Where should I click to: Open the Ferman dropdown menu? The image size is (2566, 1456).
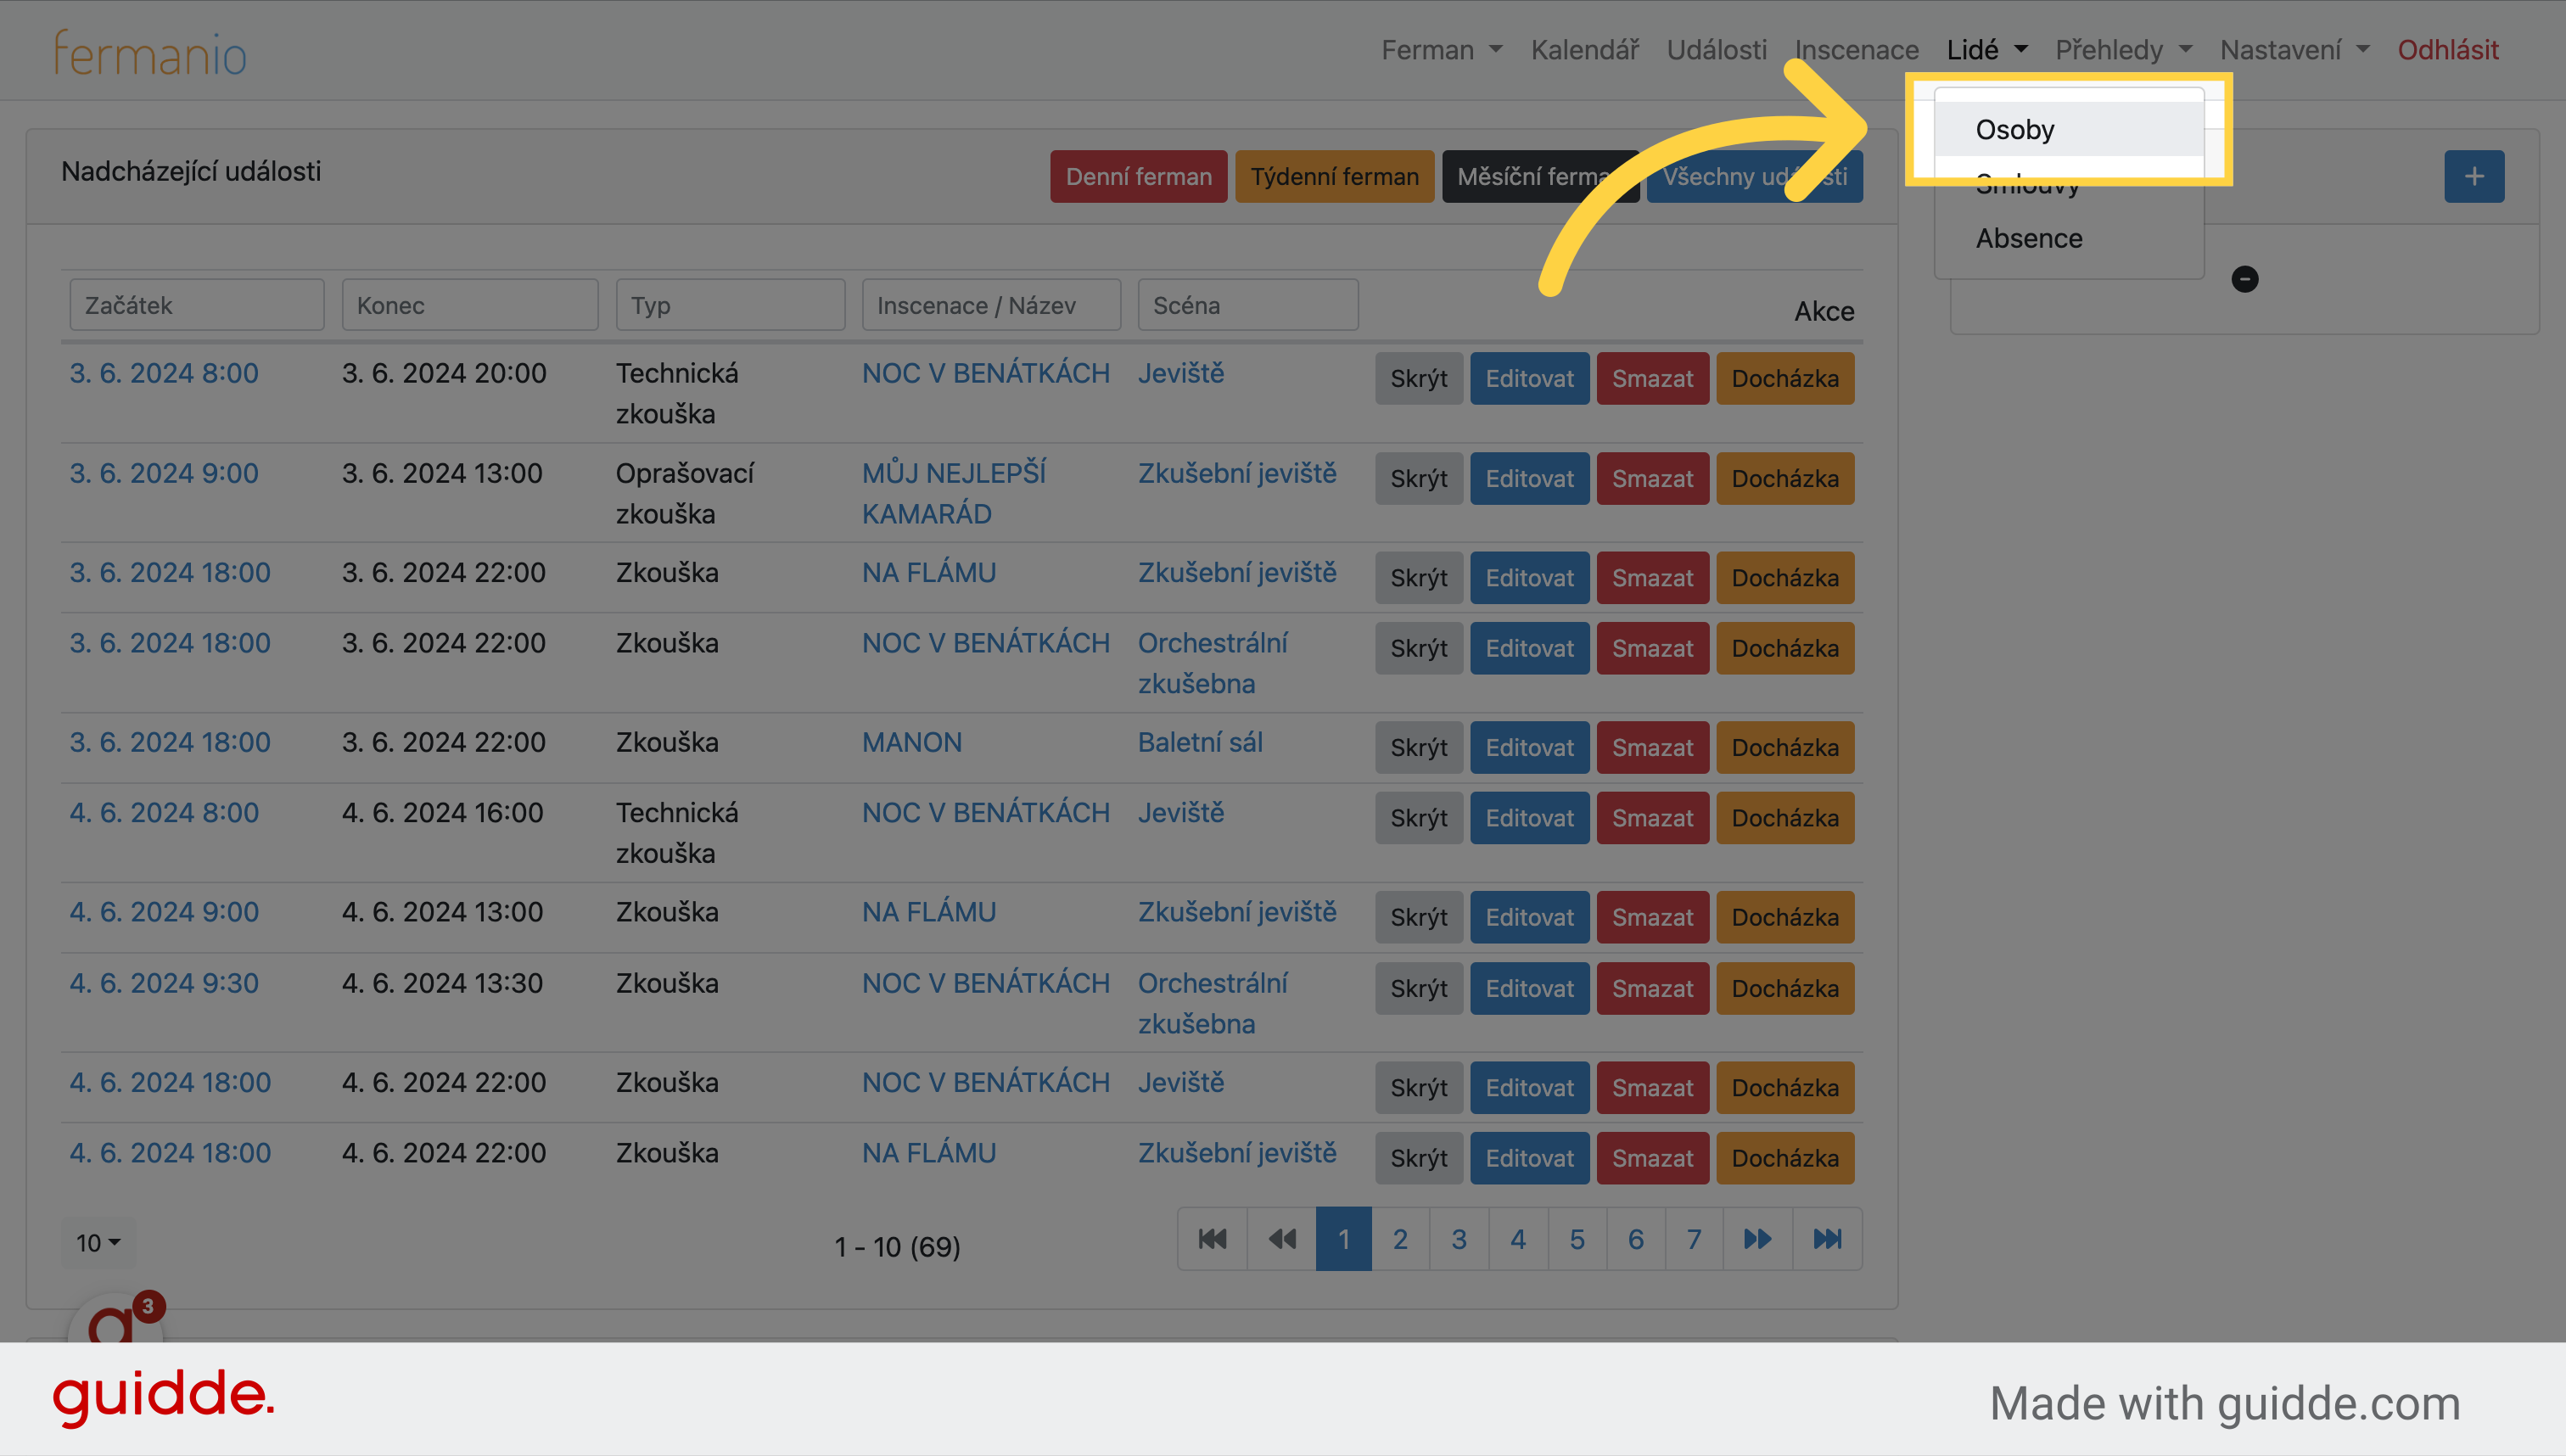coord(1441,50)
